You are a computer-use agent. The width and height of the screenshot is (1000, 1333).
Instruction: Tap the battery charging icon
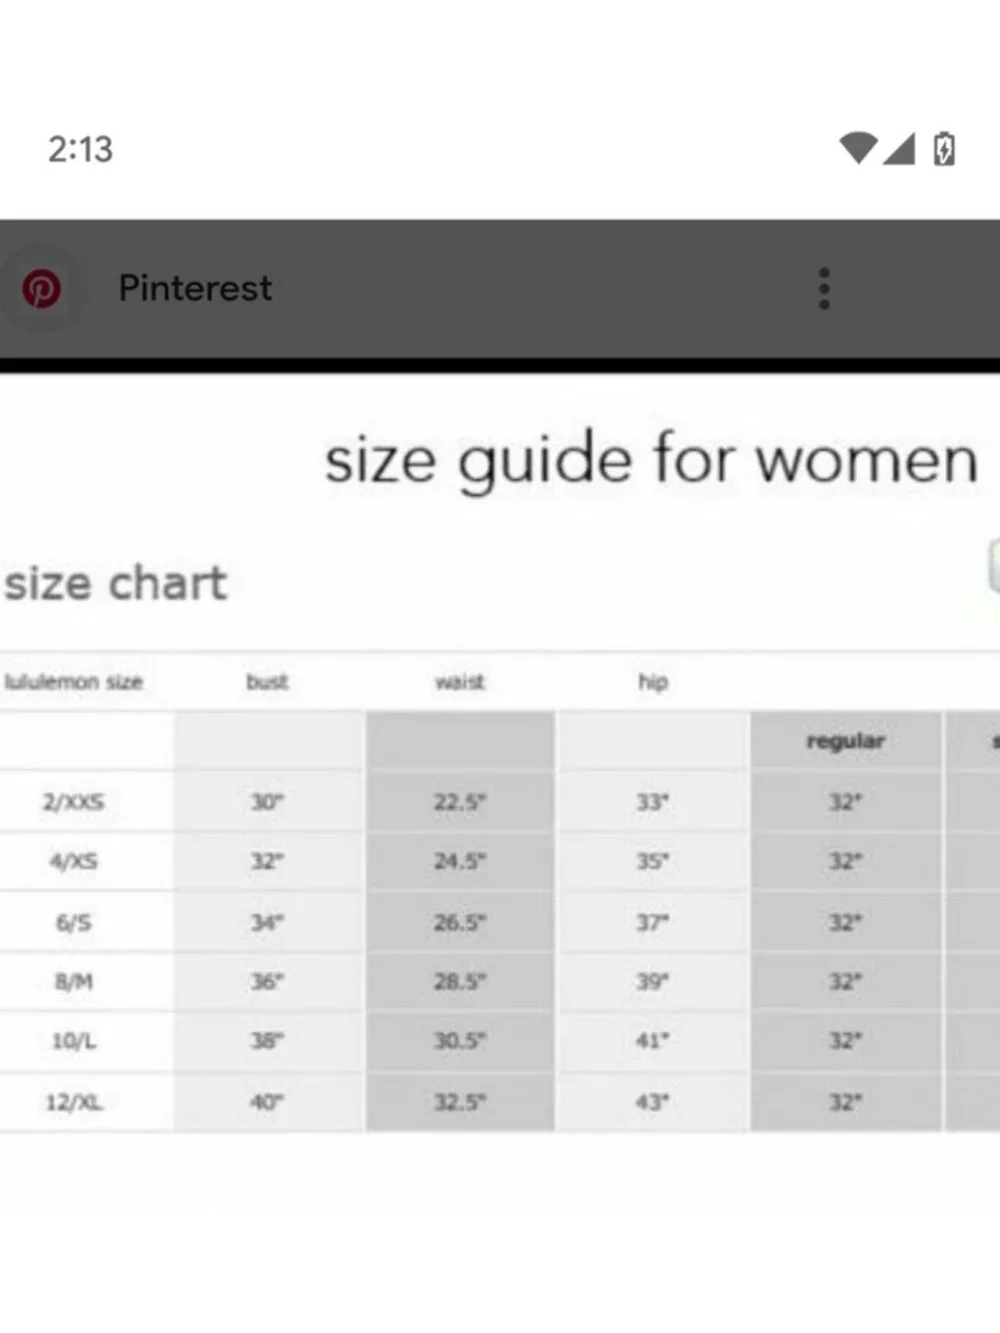944,149
